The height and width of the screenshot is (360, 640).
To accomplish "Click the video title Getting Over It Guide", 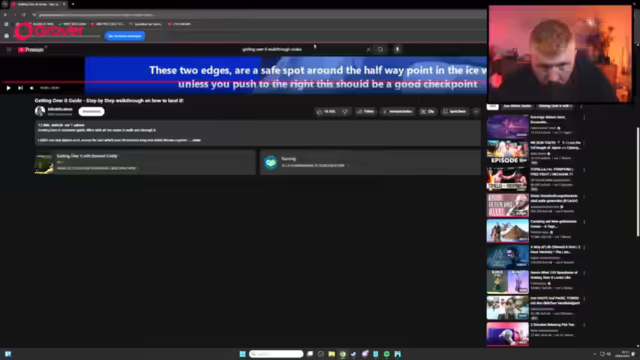I will [x=109, y=100].
